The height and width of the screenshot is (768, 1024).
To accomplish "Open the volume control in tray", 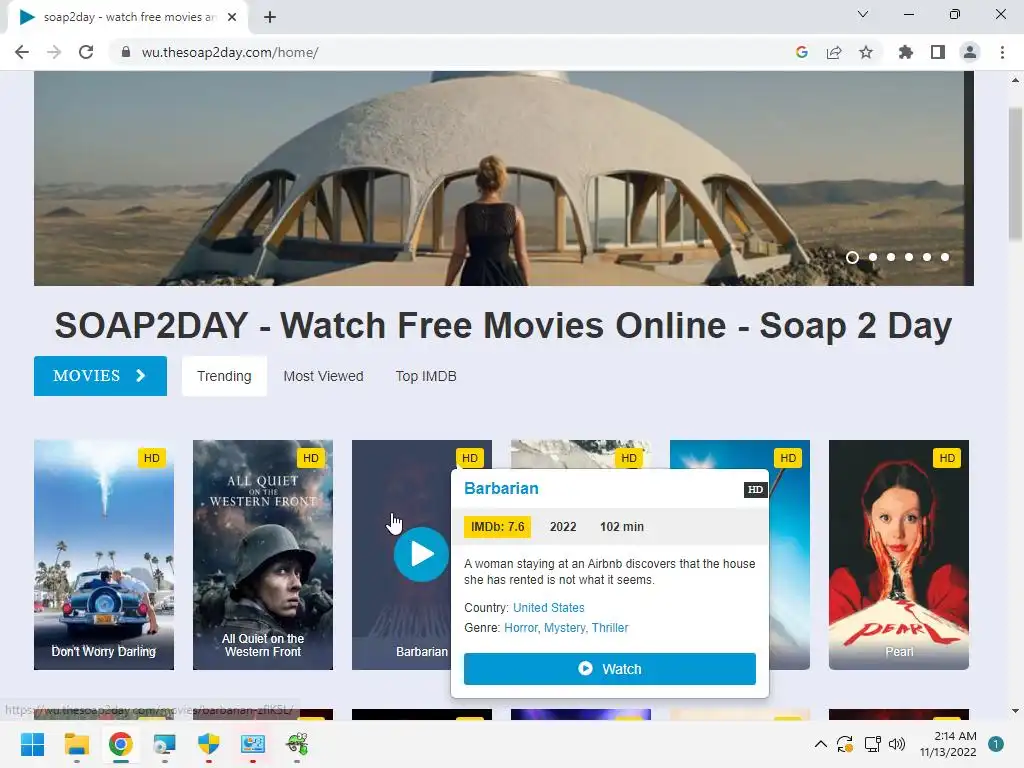I will click(x=897, y=744).
